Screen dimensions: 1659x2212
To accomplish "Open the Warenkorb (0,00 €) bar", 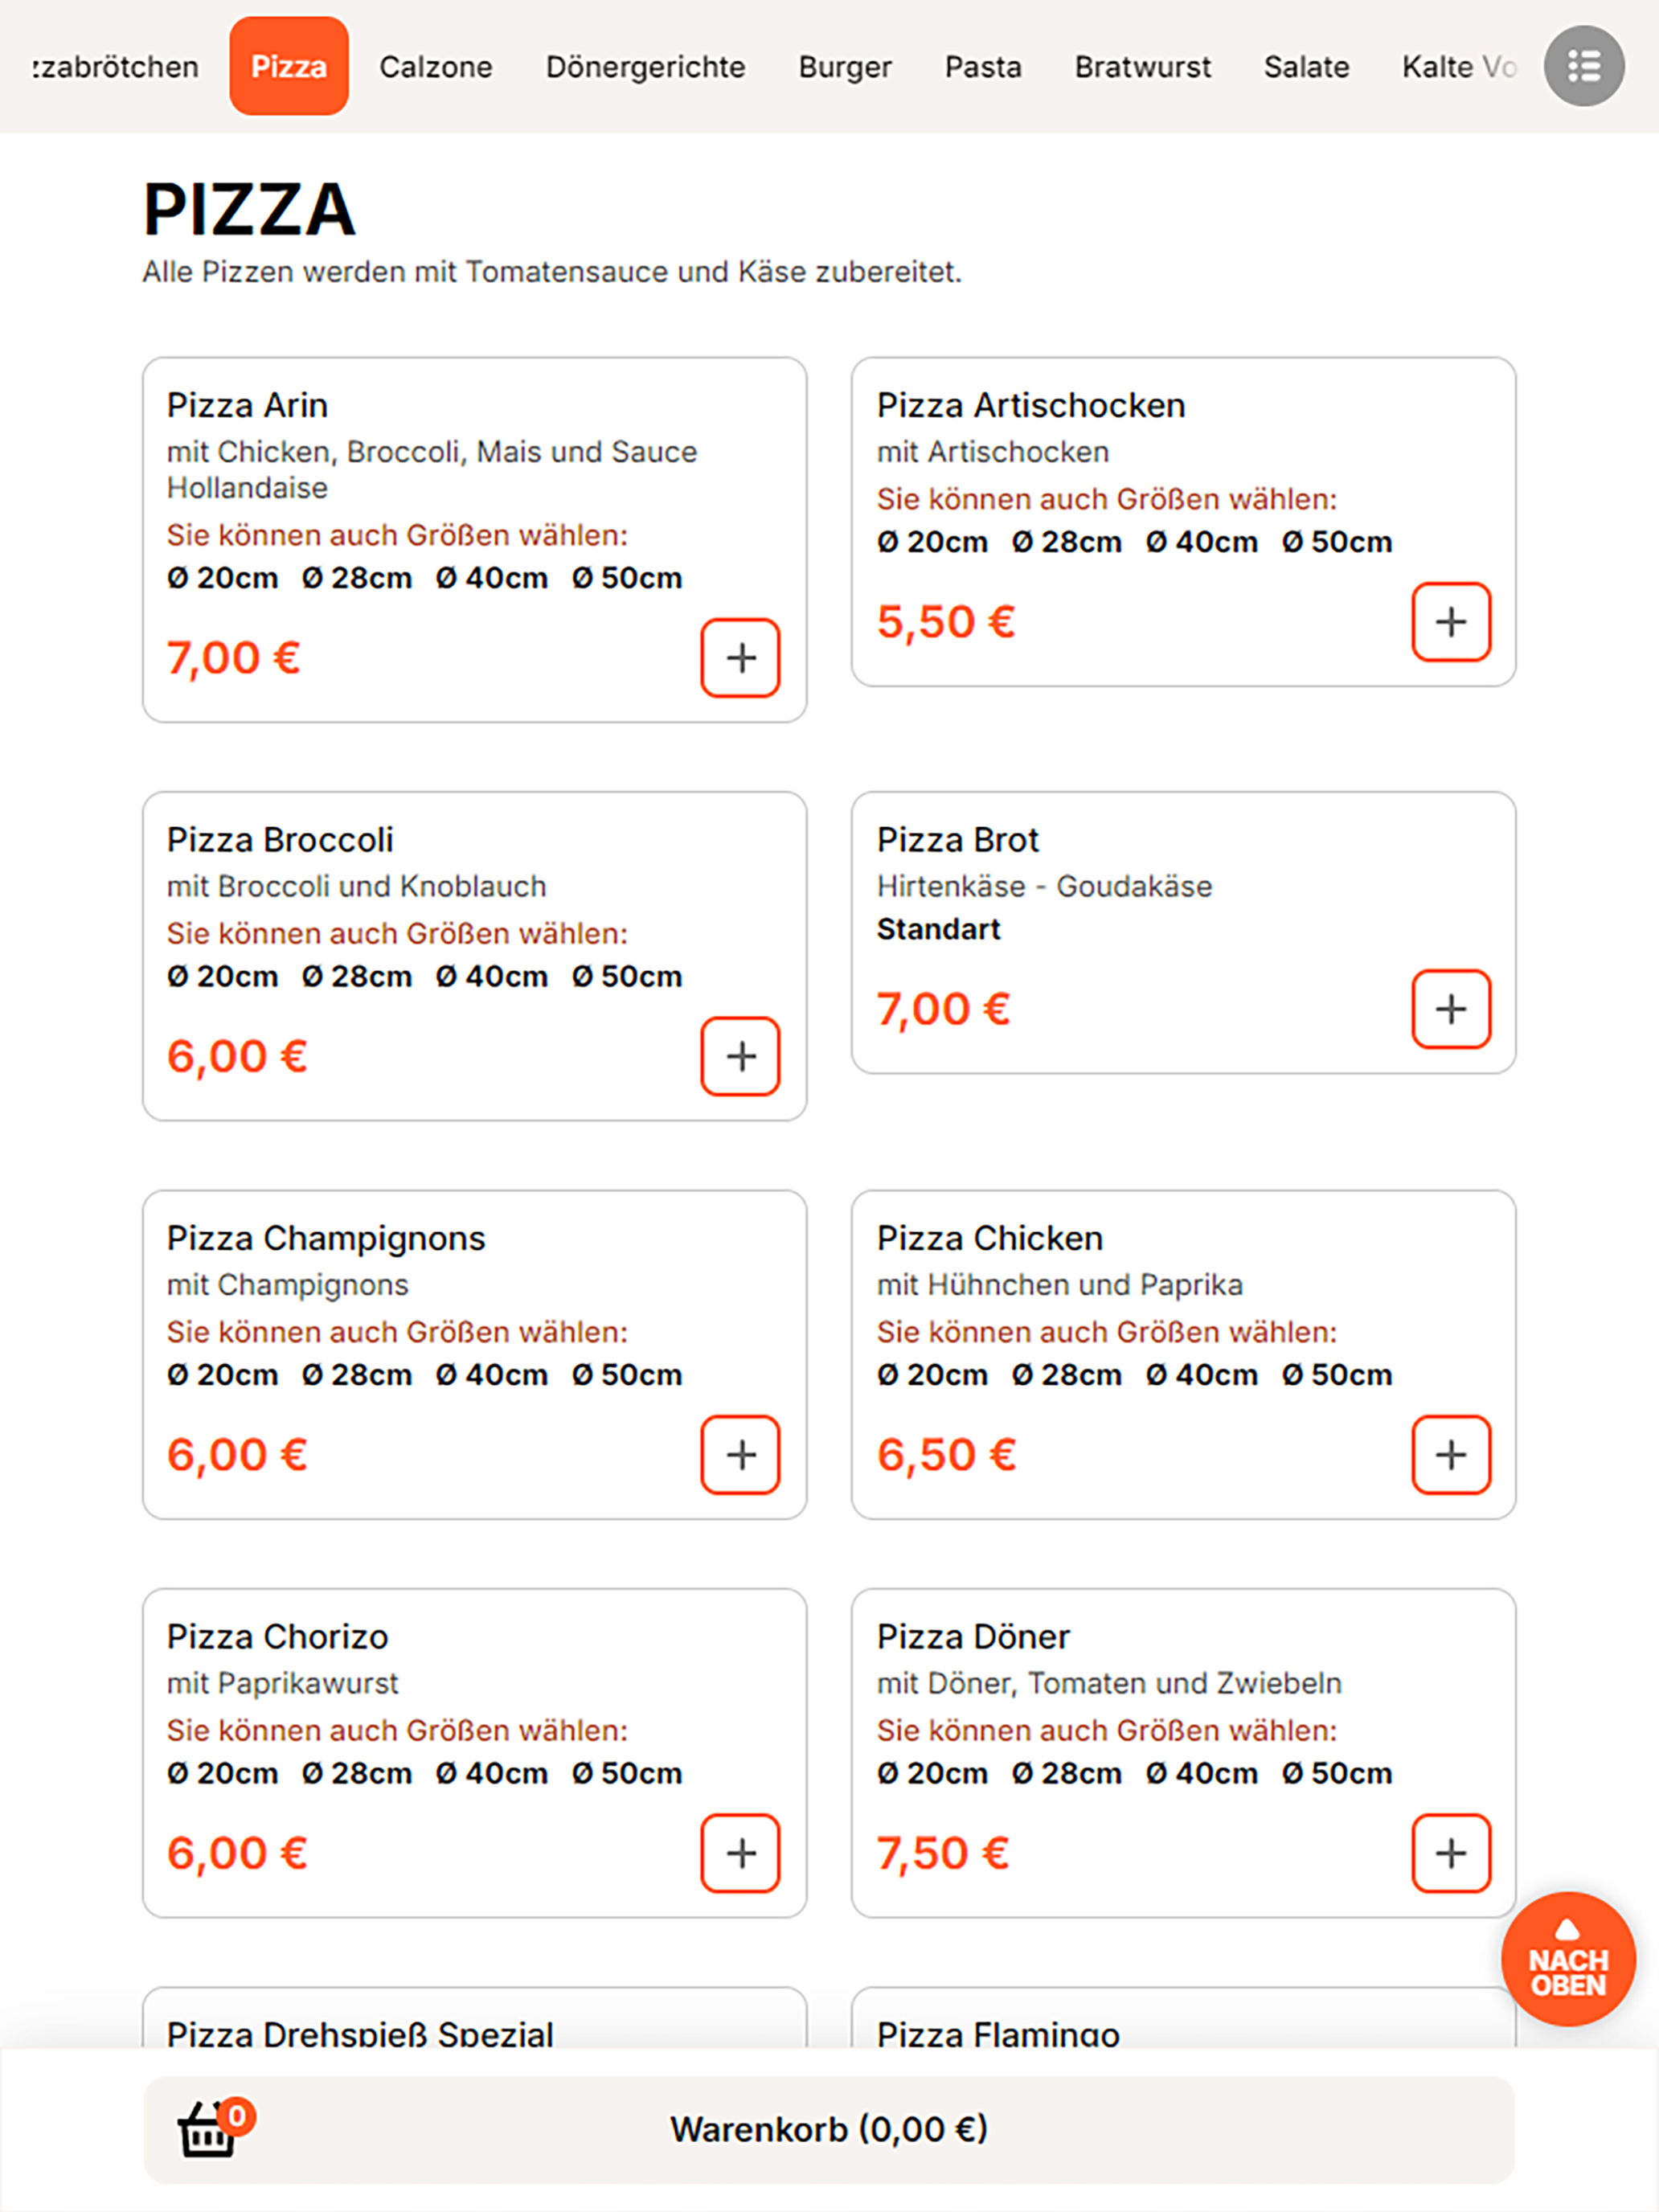I will 829,2130.
